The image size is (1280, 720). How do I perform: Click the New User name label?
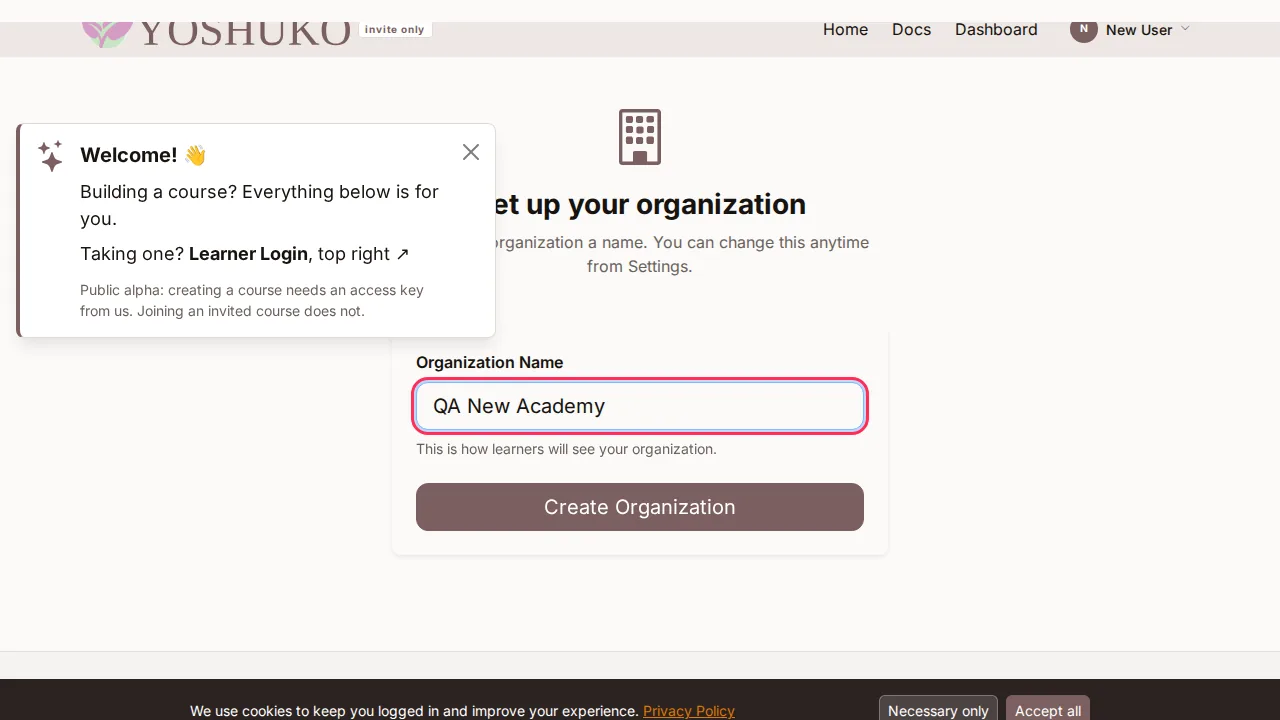pyautogui.click(x=1139, y=30)
